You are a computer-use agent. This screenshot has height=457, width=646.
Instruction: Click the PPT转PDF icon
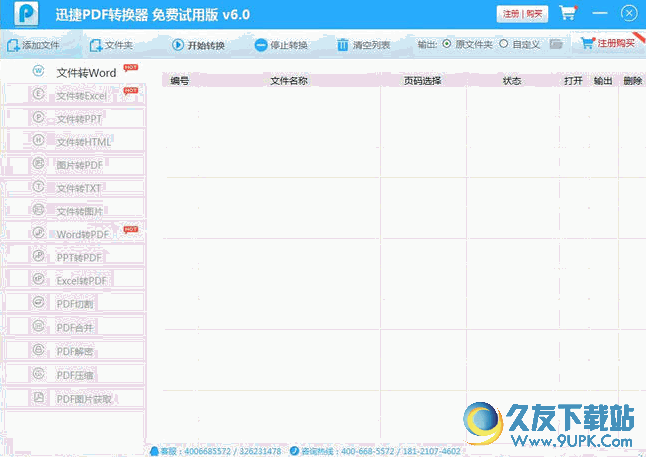(x=38, y=256)
